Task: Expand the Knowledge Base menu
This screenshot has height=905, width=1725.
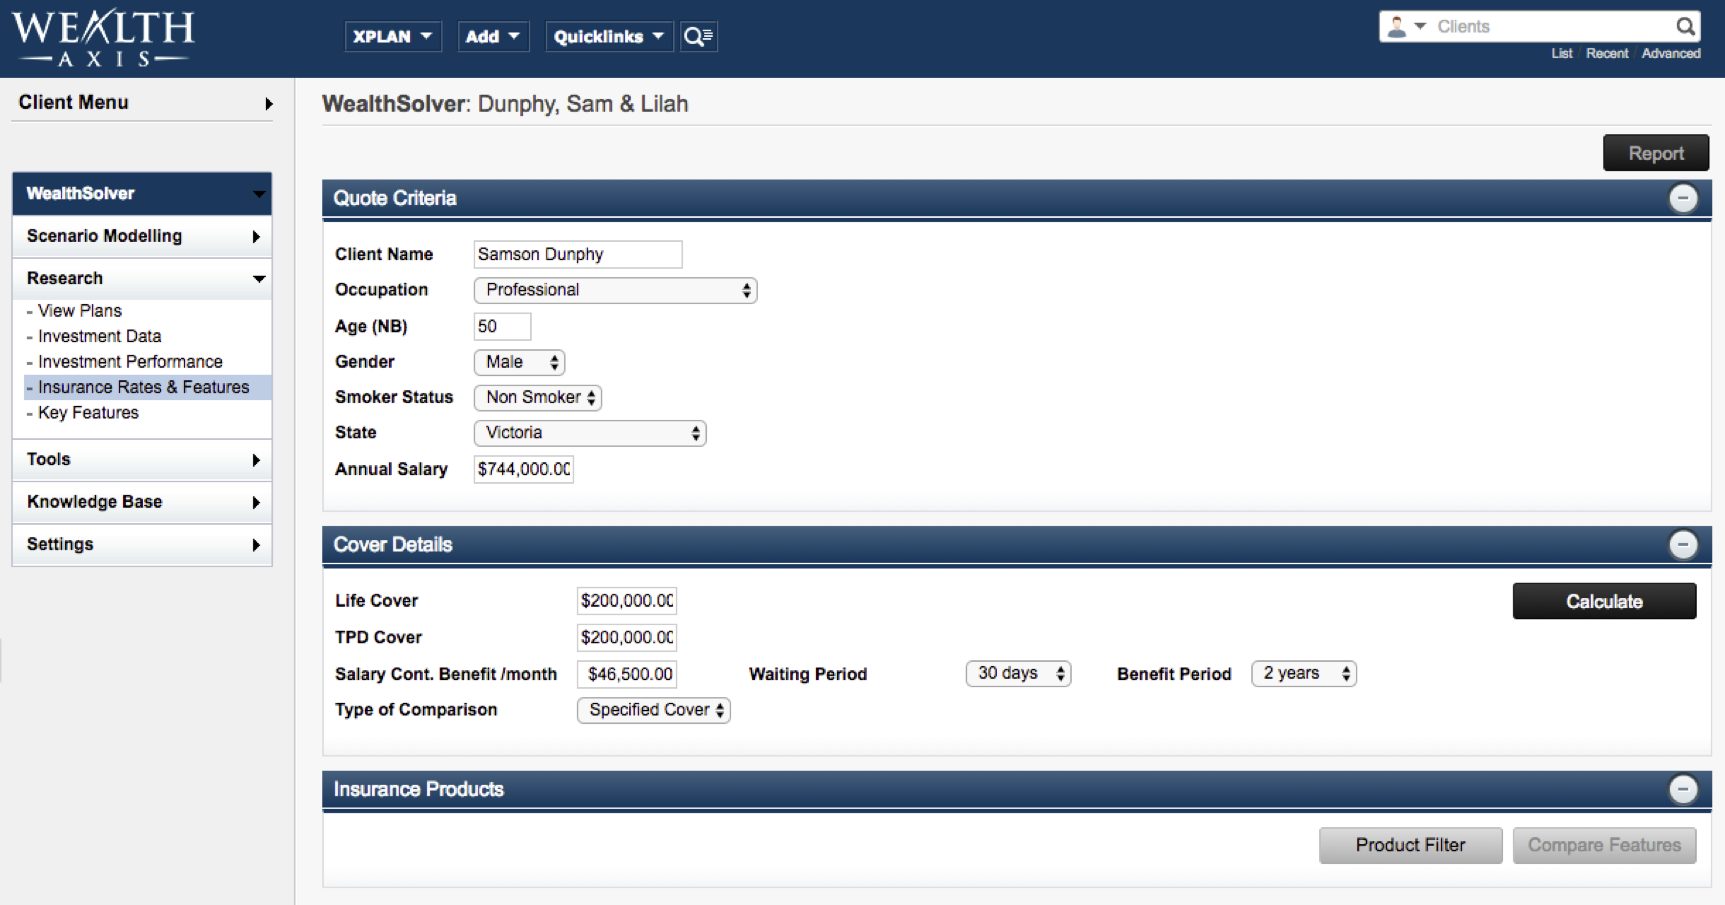Action: pyautogui.click(x=142, y=502)
